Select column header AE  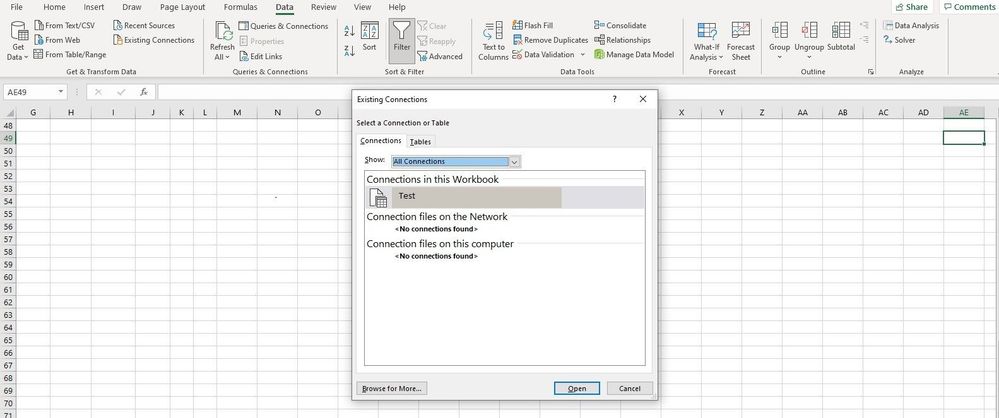tap(963, 112)
